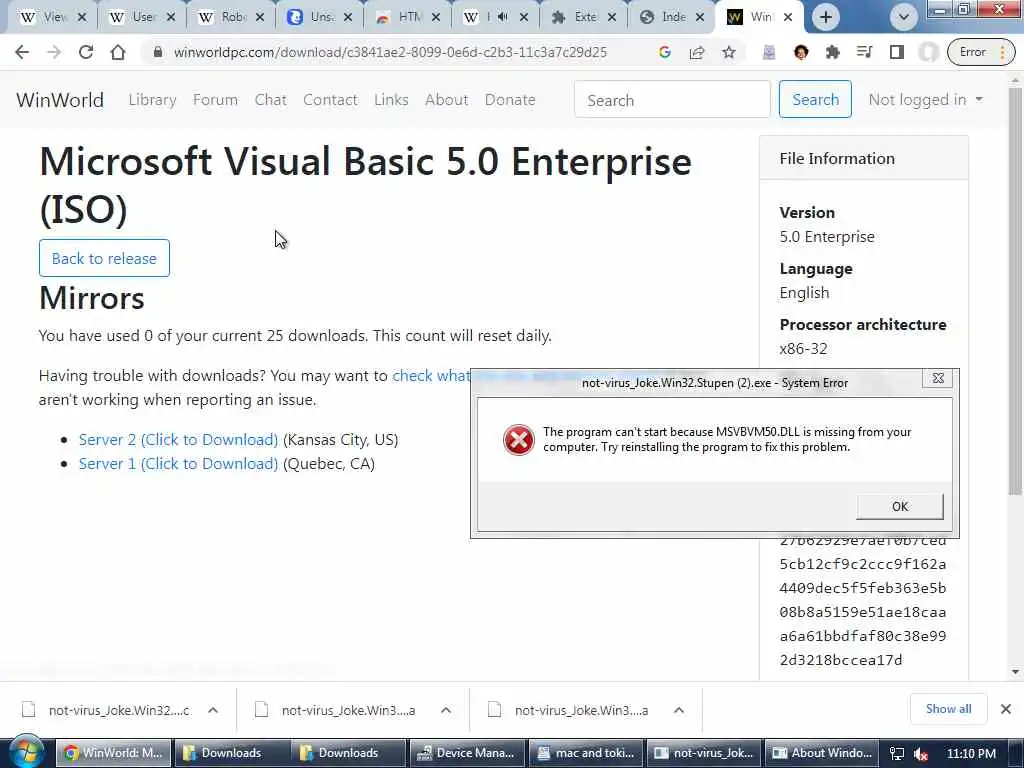The width and height of the screenshot is (1024, 768).
Task: Click the muted volume tray icon
Action: click(921, 754)
